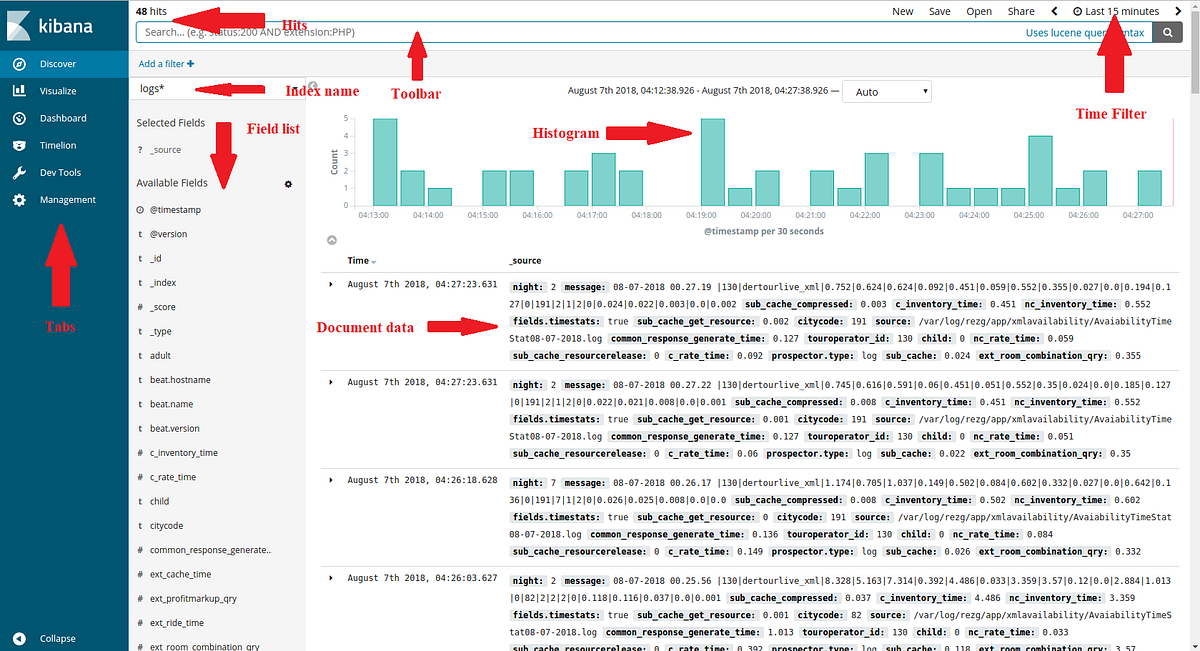Open the Auto histogram interval dropdown
This screenshot has height=651, width=1200.
pyautogui.click(x=886, y=91)
